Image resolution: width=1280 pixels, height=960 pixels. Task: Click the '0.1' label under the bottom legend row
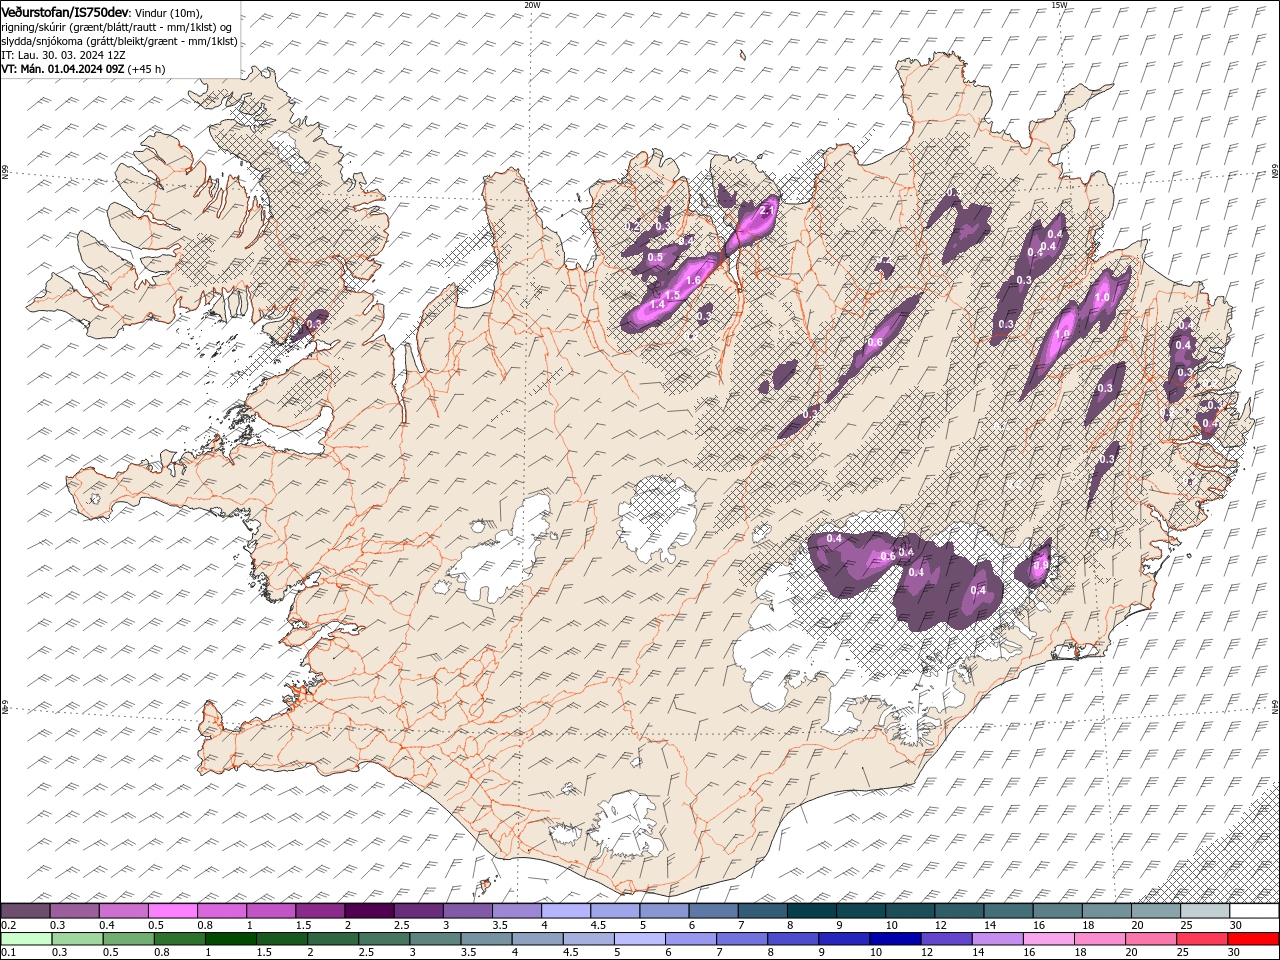click(8, 953)
